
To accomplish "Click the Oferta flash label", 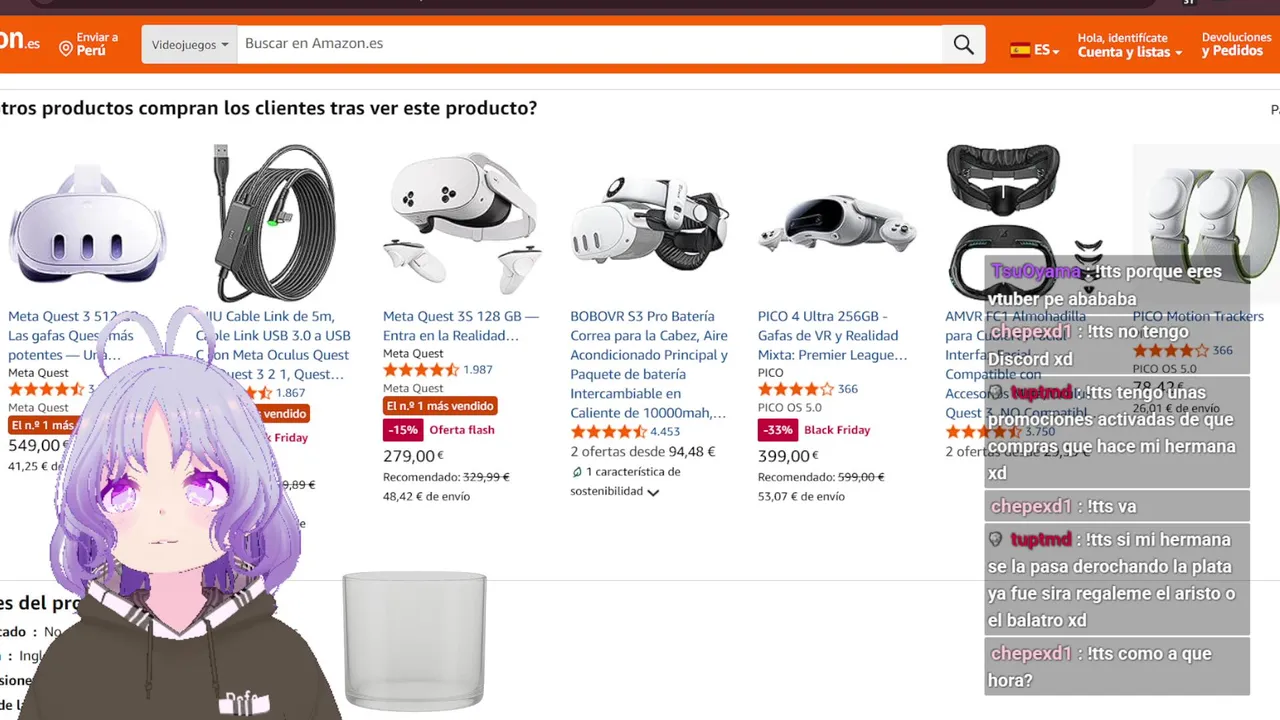I will pos(461,430).
